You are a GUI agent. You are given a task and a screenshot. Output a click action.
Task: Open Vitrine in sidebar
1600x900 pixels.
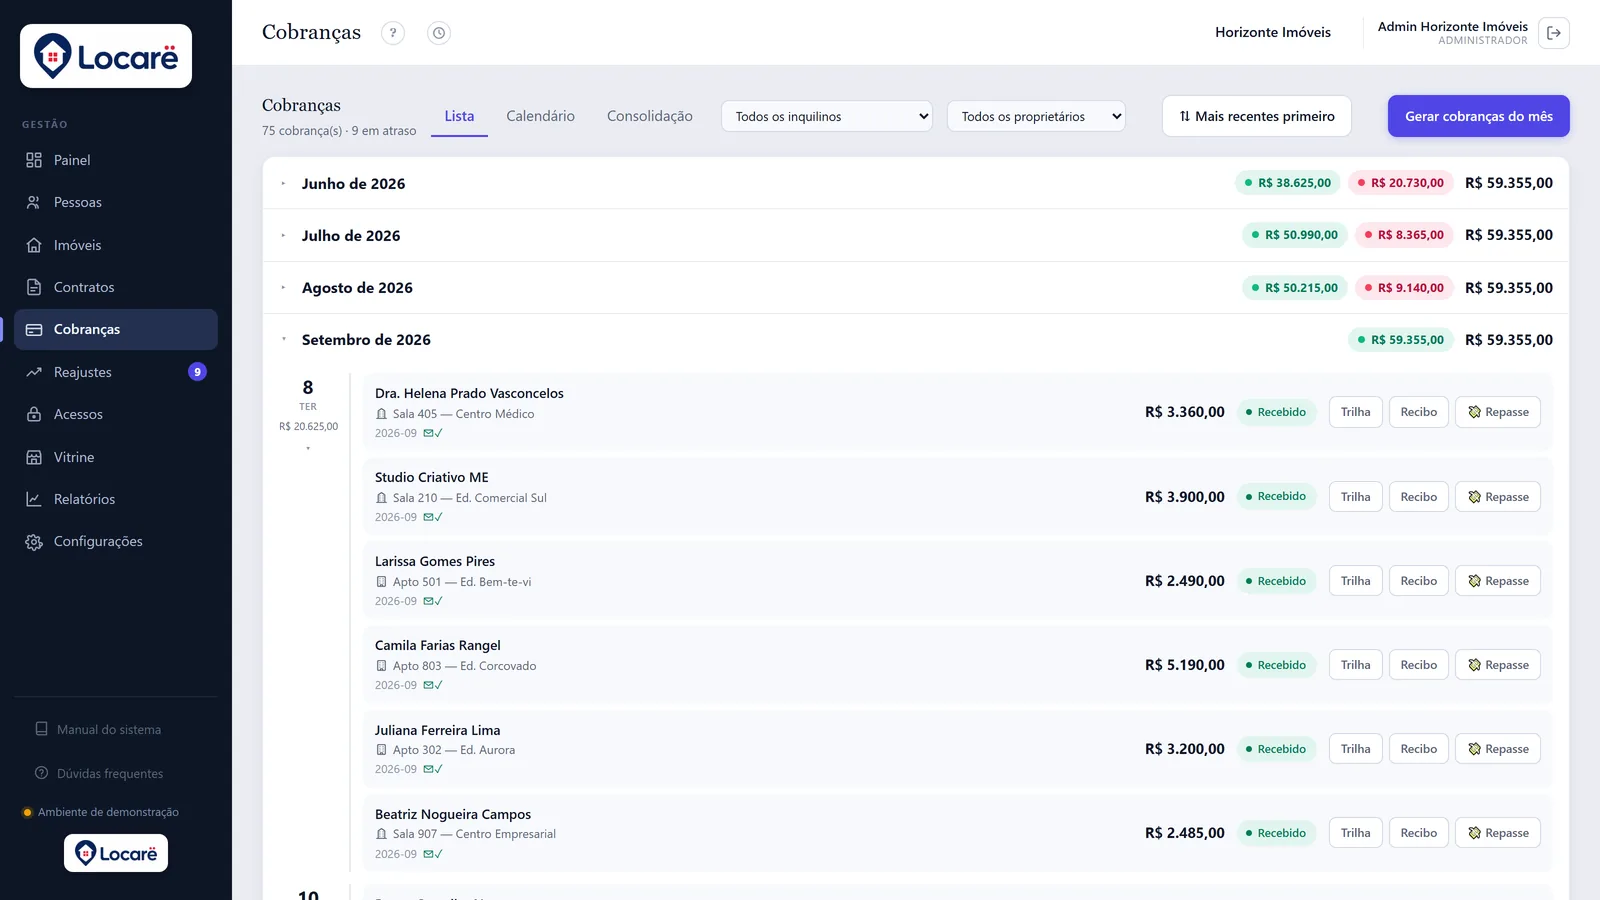coord(116,457)
